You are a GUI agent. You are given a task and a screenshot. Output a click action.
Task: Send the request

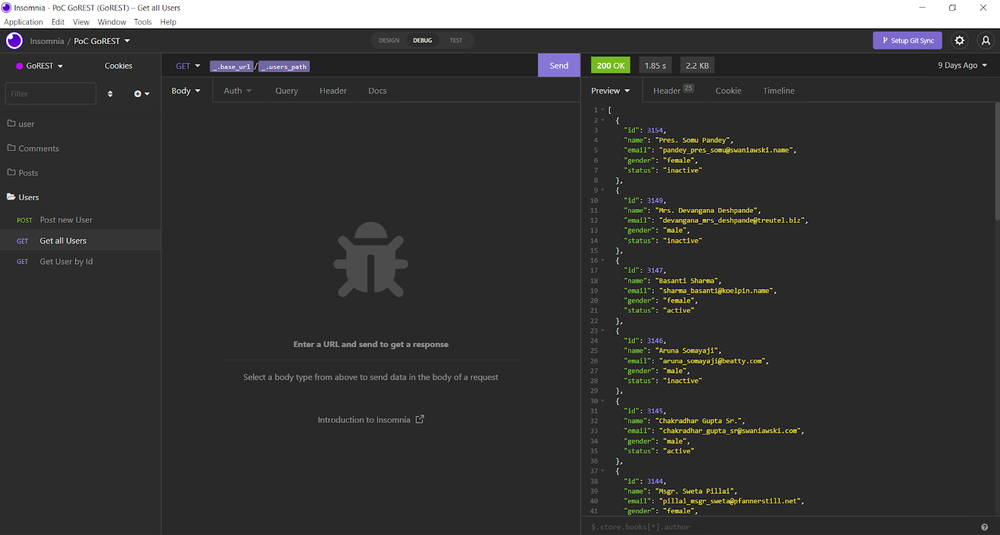point(559,65)
